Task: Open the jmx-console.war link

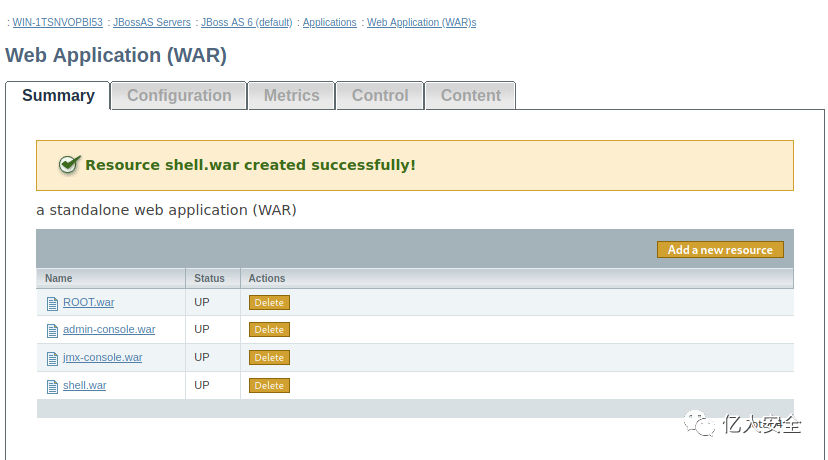Action: 102,357
